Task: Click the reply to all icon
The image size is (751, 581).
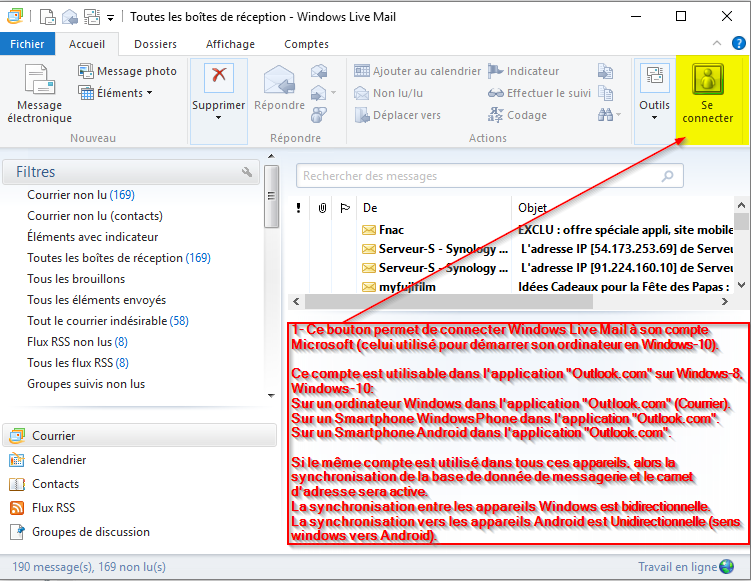Action: coord(319,71)
